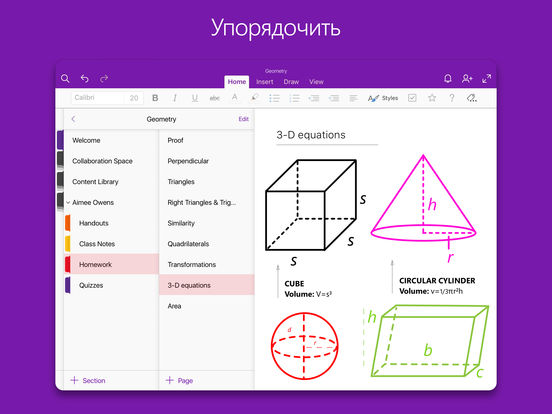Add the question mark tag
This screenshot has height=414, width=552.
pyautogui.click(x=452, y=98)
